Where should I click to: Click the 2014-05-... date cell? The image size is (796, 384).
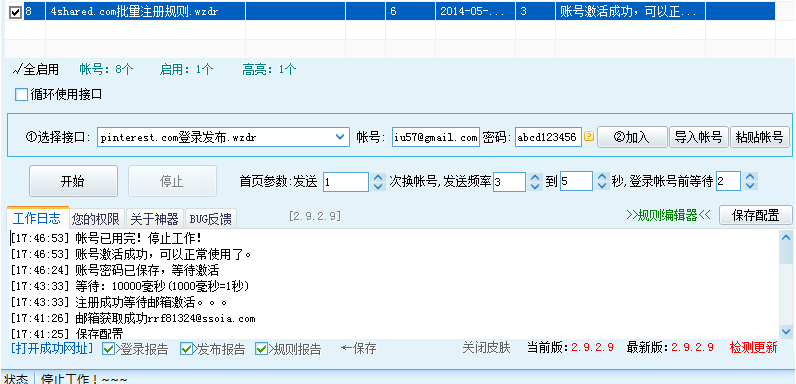475,12
